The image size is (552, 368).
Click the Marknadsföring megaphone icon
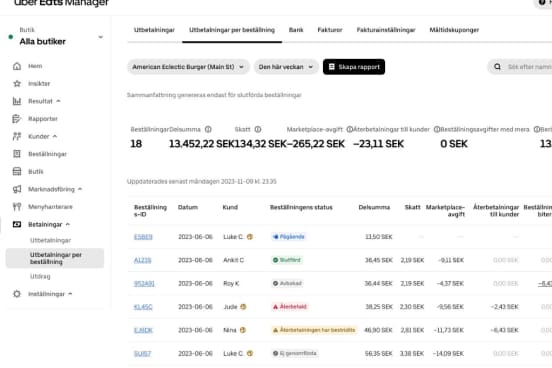[x=17, y=189]
